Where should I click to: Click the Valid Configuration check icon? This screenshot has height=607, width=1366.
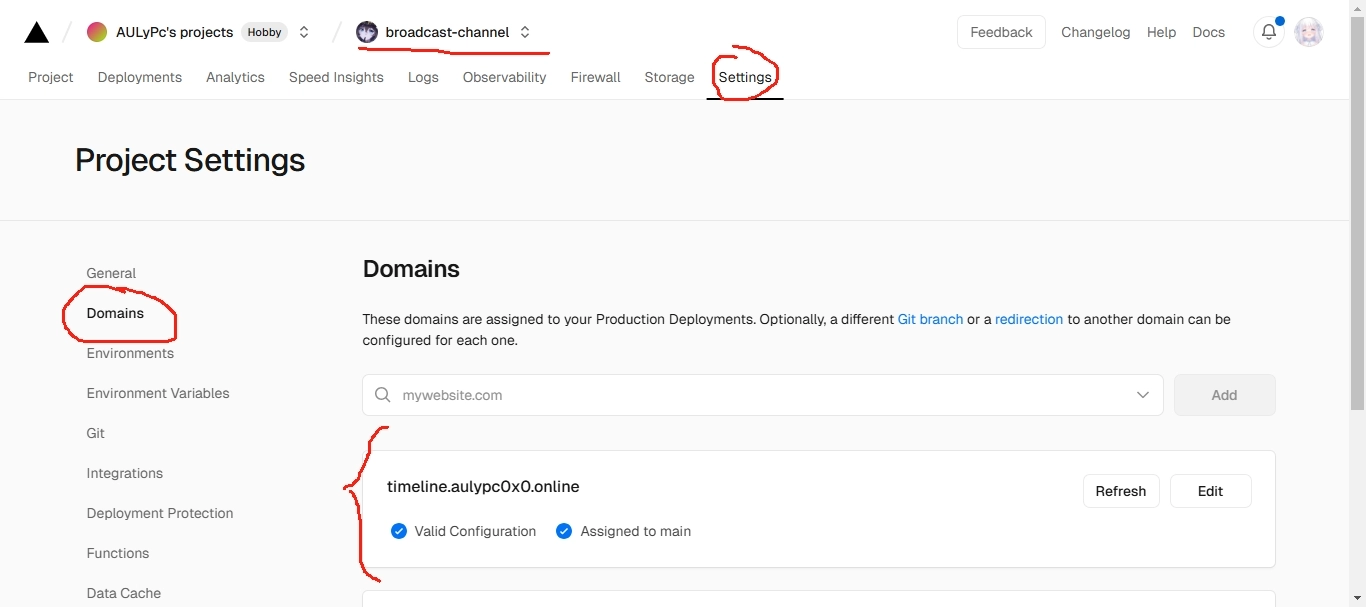pos(399,531)
